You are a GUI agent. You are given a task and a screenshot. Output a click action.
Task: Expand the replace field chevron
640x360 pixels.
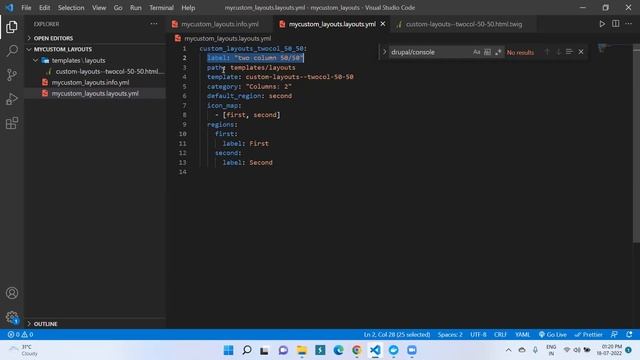click(x=384, y=52)
